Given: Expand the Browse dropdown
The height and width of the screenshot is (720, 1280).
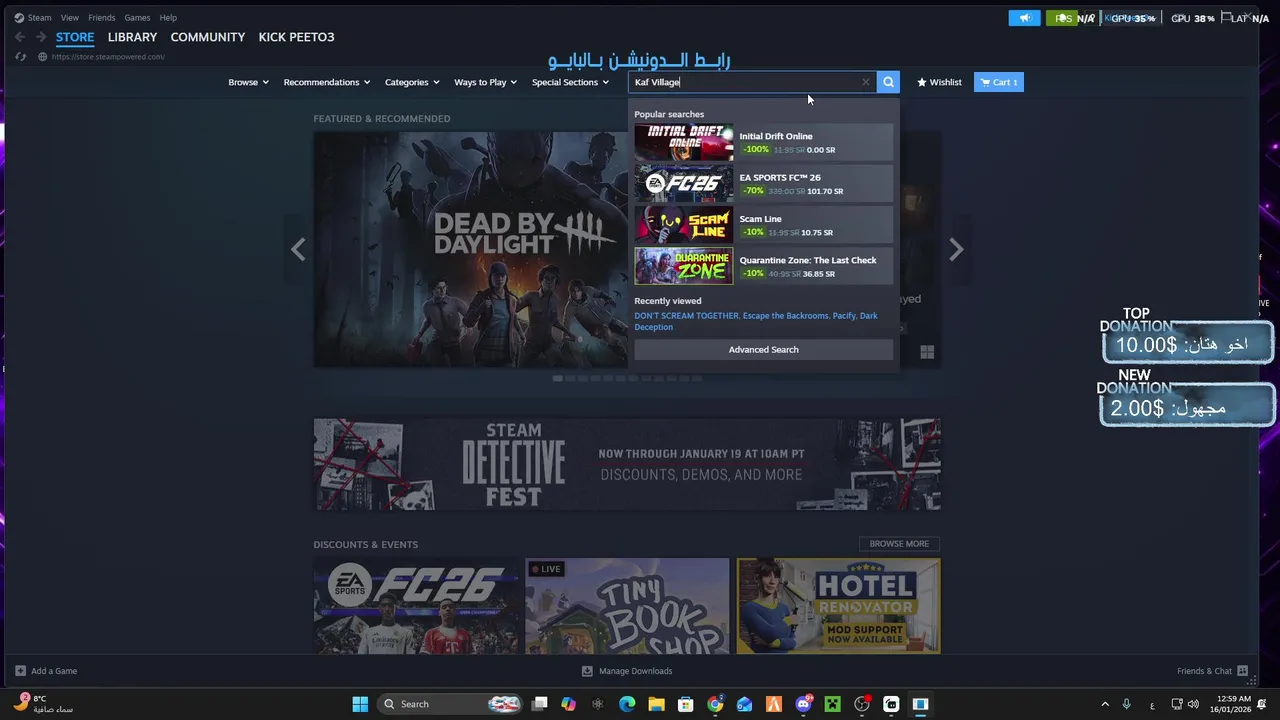Looking at the screenshot, I should (248, 82).
